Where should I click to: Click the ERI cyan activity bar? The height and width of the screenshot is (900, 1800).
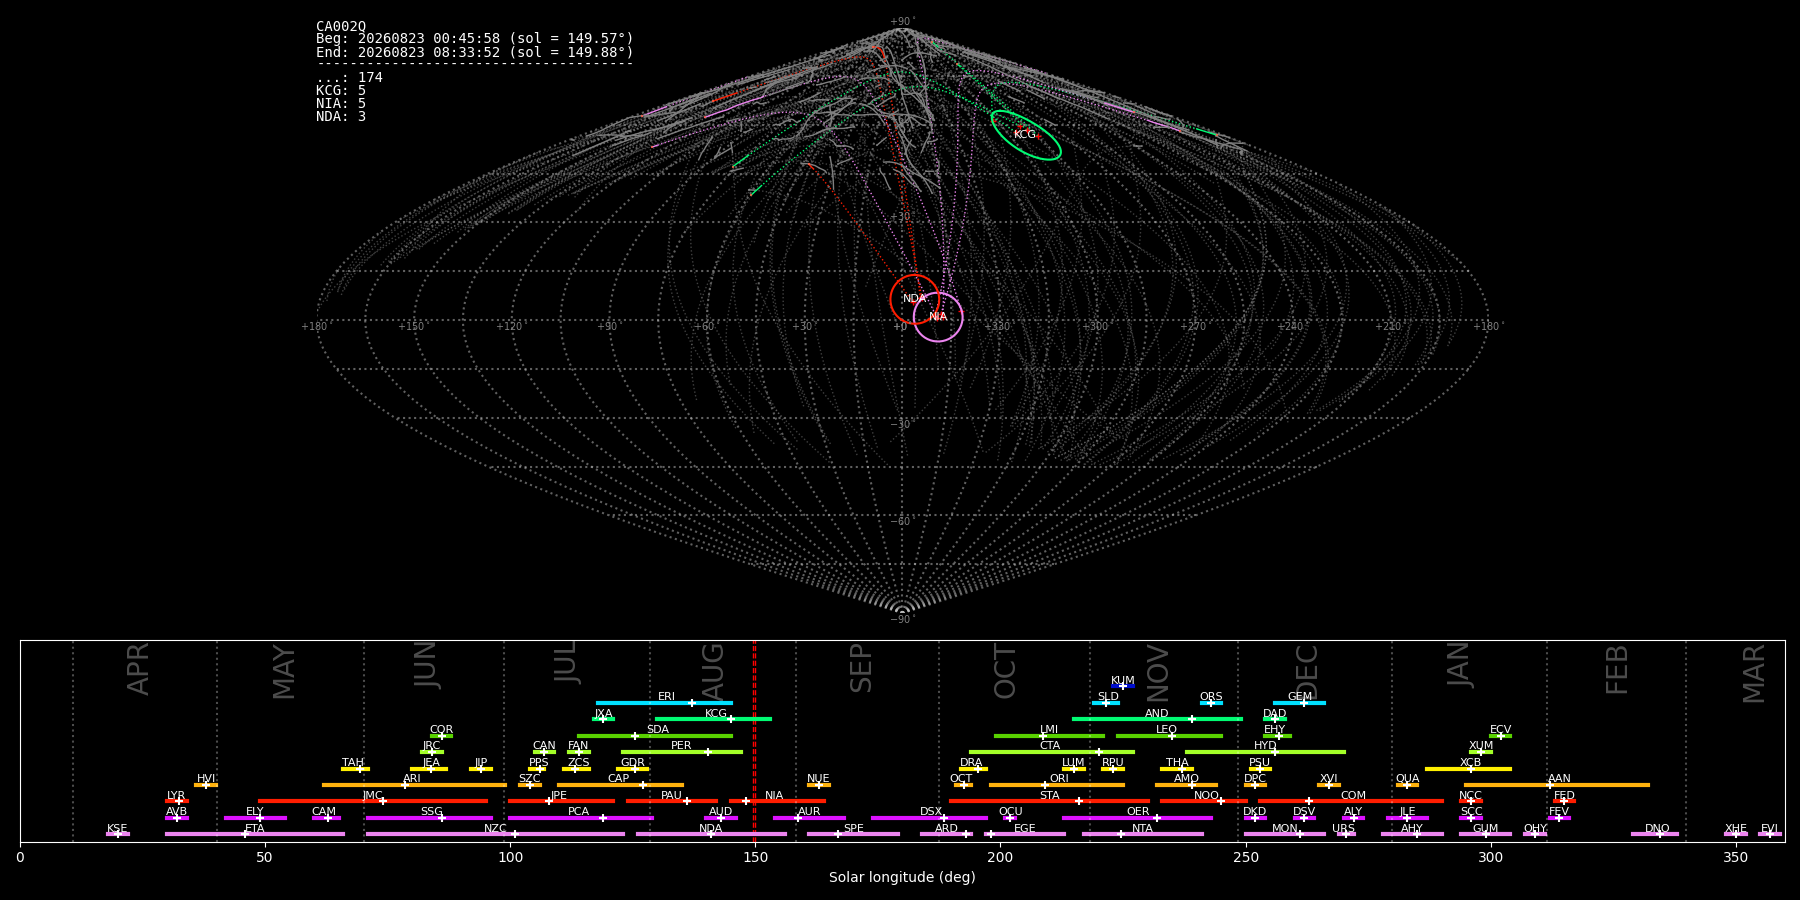coord(664,703)
